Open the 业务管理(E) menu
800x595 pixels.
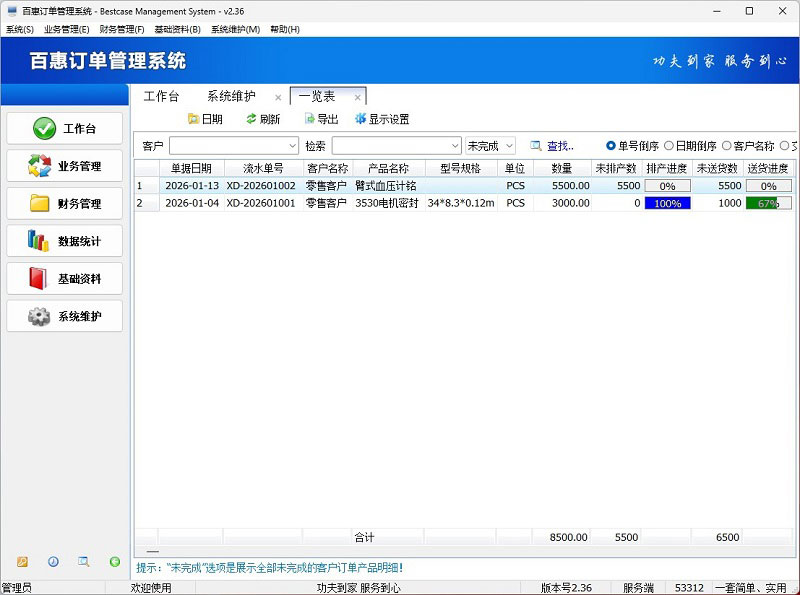pyautogui.click(x=66, y=29)
